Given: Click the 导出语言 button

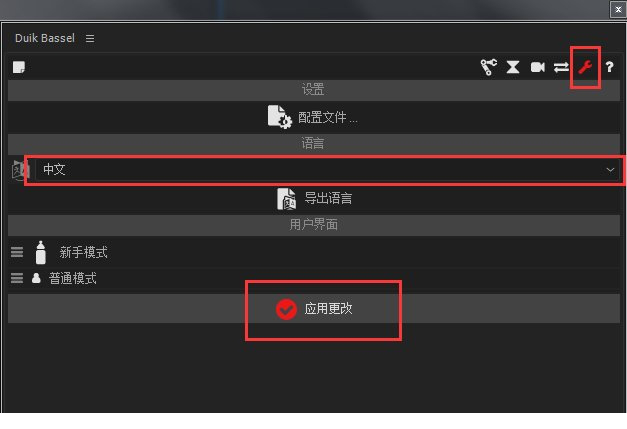Looking at the screenshot, I should click(x=314, y=199).
